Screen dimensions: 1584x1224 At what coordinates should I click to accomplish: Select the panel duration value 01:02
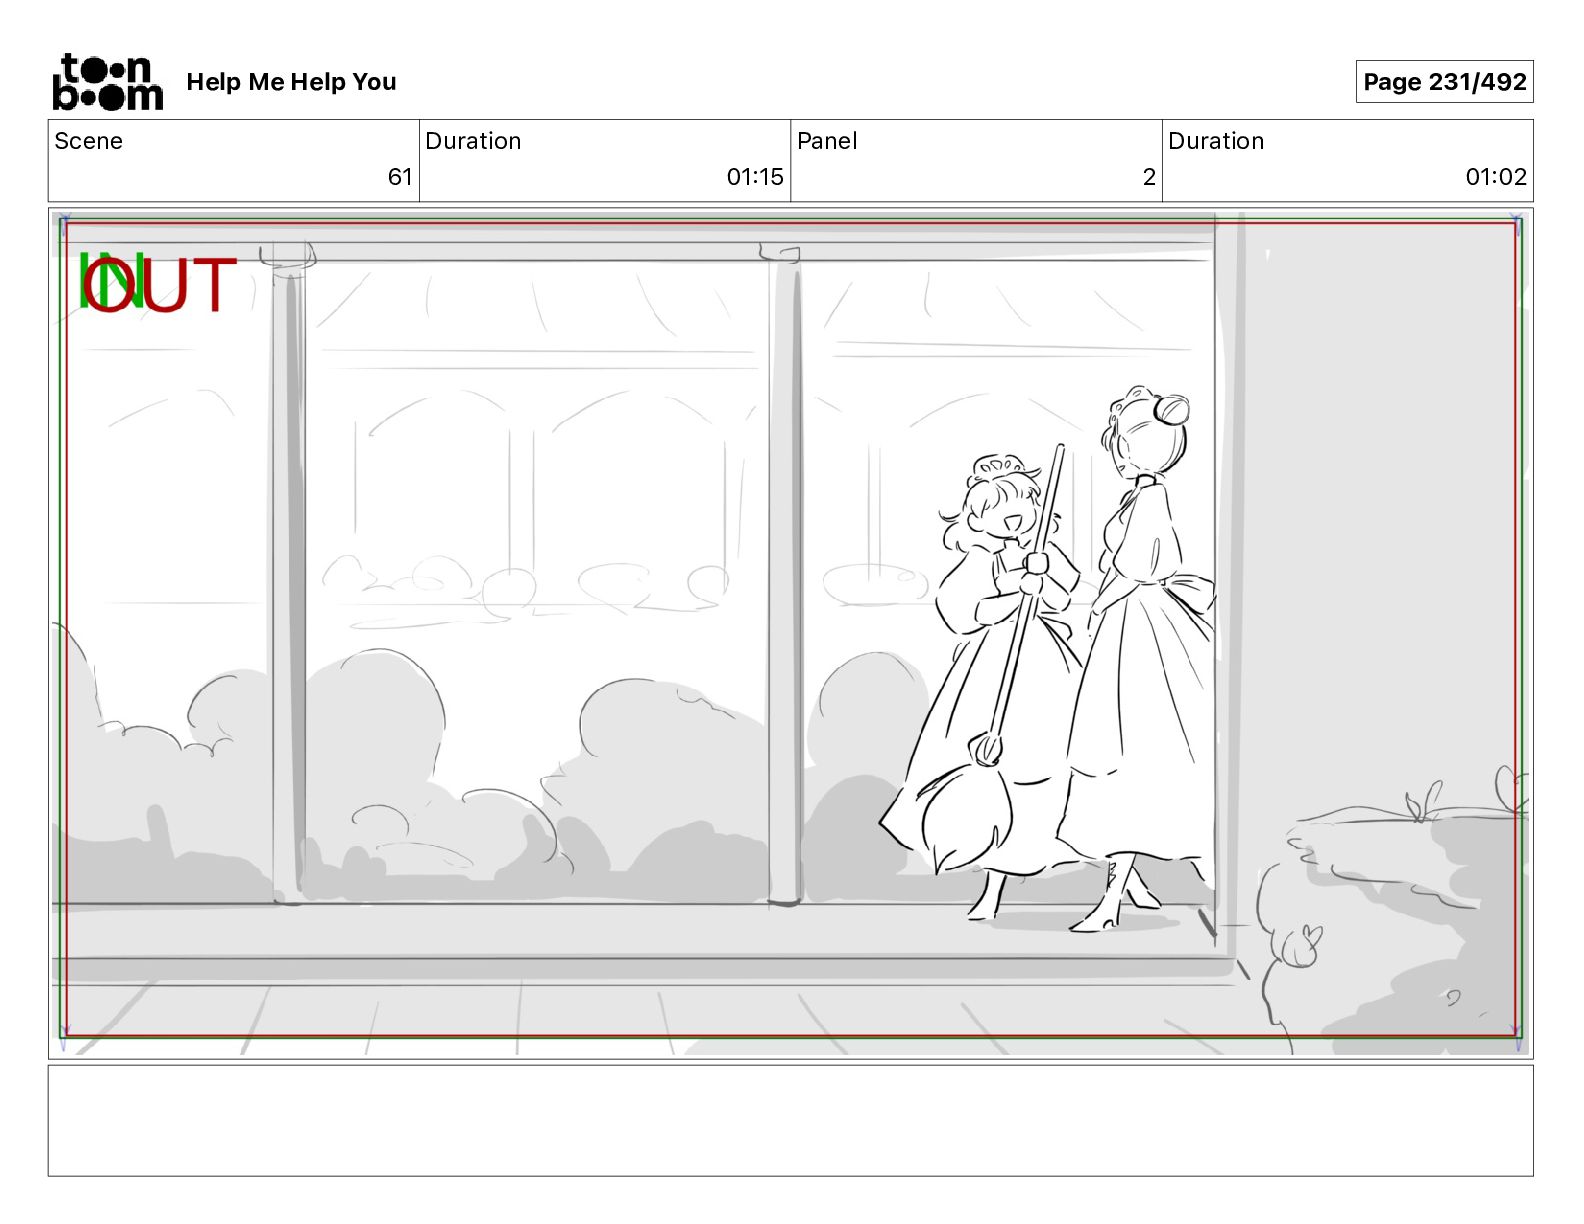[x=1496, y=177]
